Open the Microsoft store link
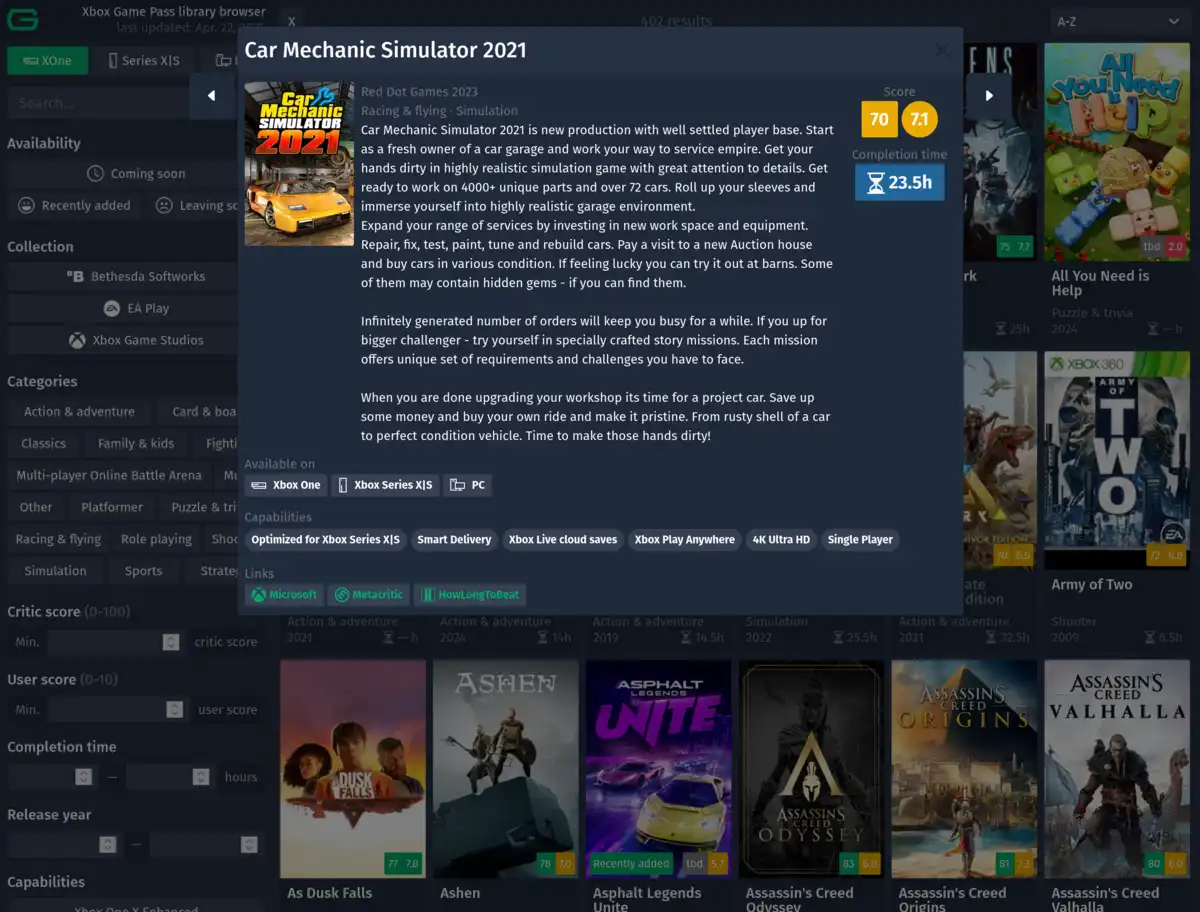 [x=284, y=595]
